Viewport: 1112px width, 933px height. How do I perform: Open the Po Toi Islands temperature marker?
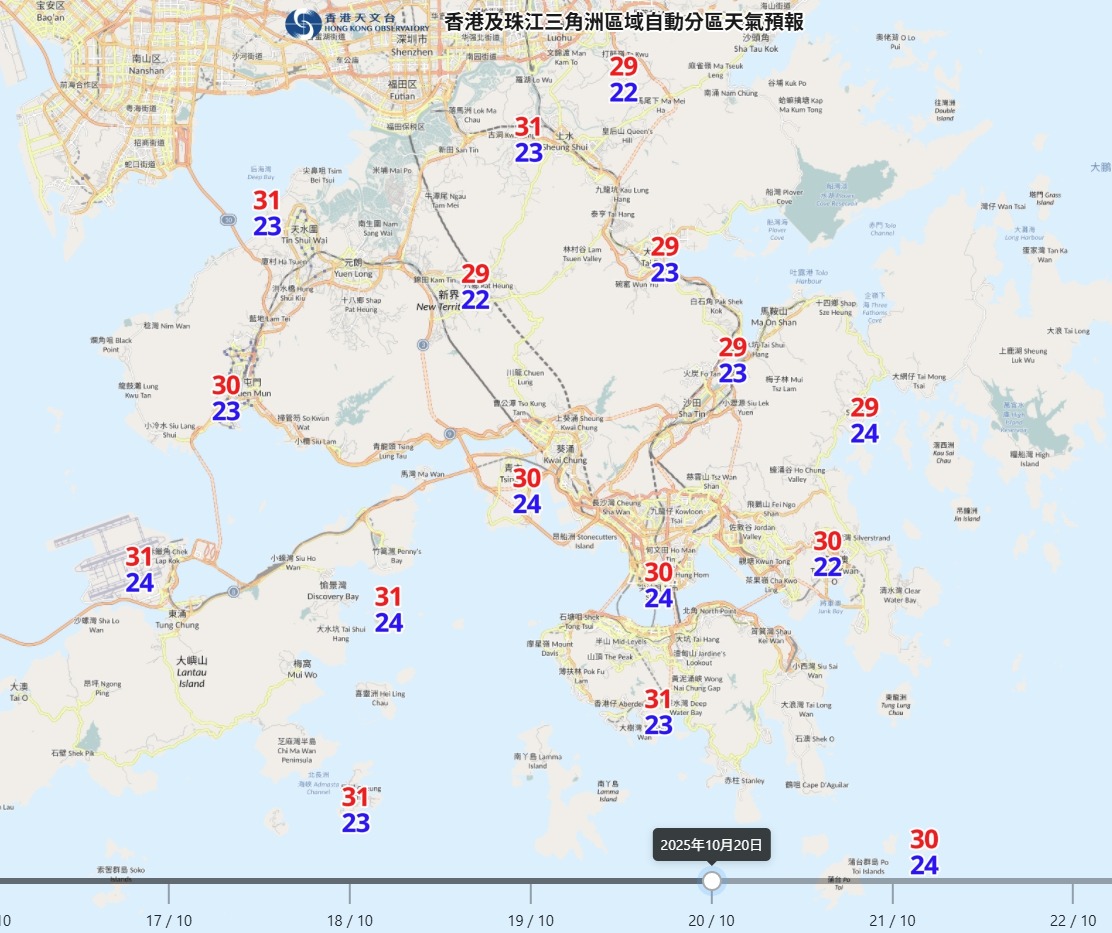point(924,853)
